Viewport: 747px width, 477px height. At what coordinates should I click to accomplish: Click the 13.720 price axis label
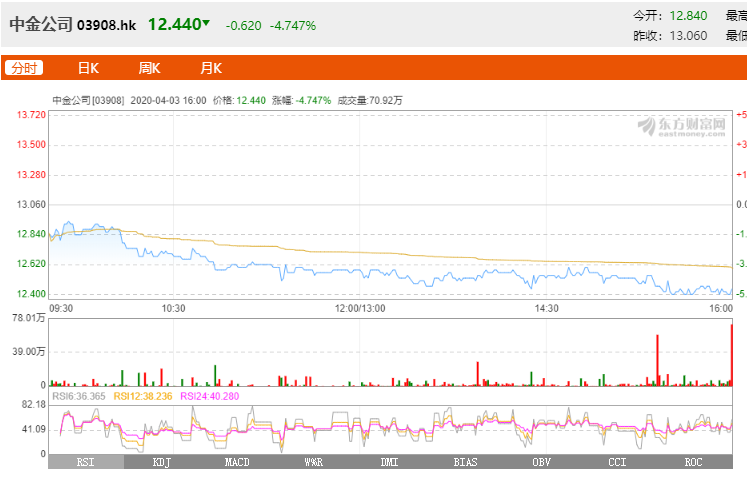tap(31, 115)
